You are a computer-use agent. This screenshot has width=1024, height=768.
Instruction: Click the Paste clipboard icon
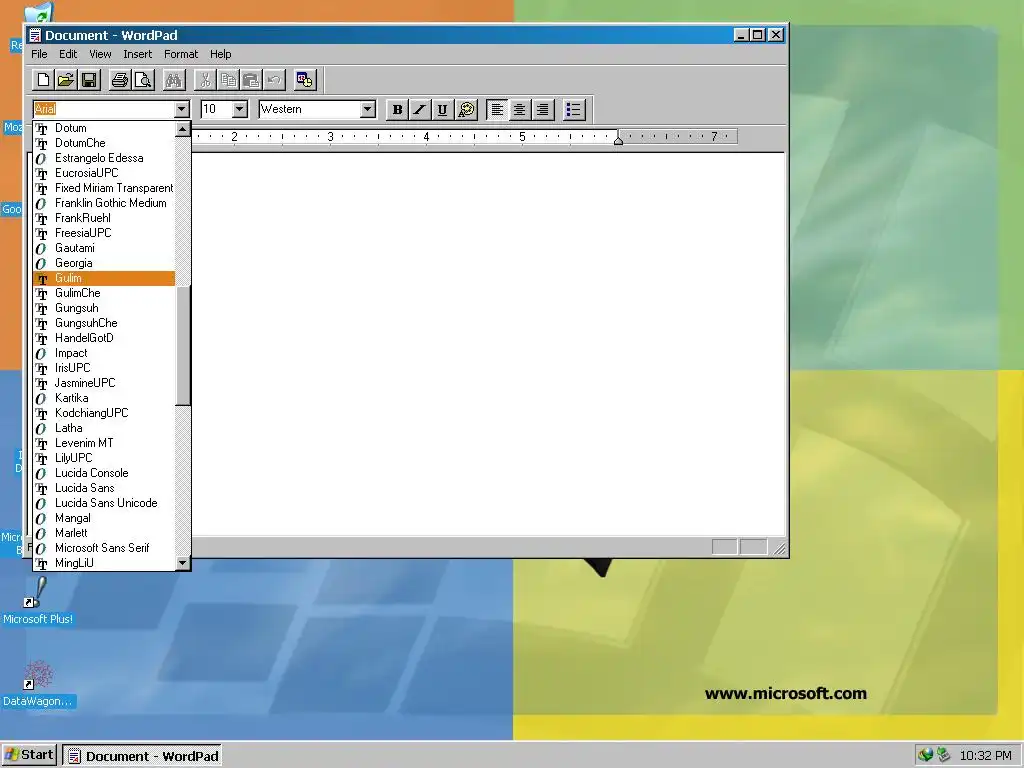[x=251, y=80]
